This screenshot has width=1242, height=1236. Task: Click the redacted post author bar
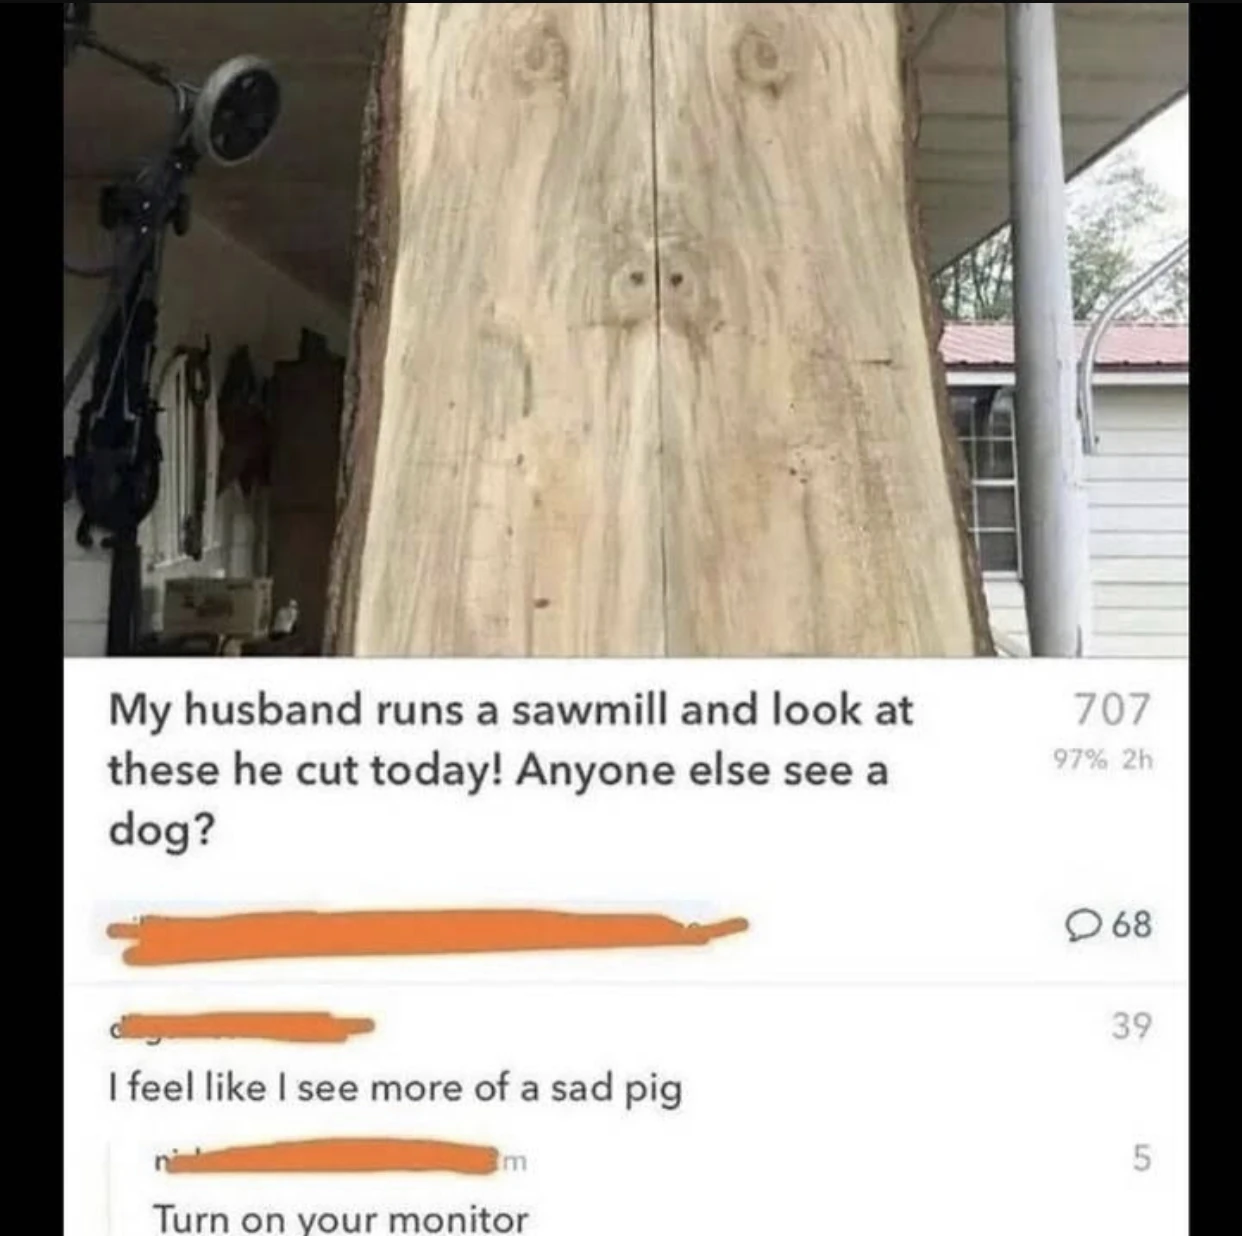[428, 932]
